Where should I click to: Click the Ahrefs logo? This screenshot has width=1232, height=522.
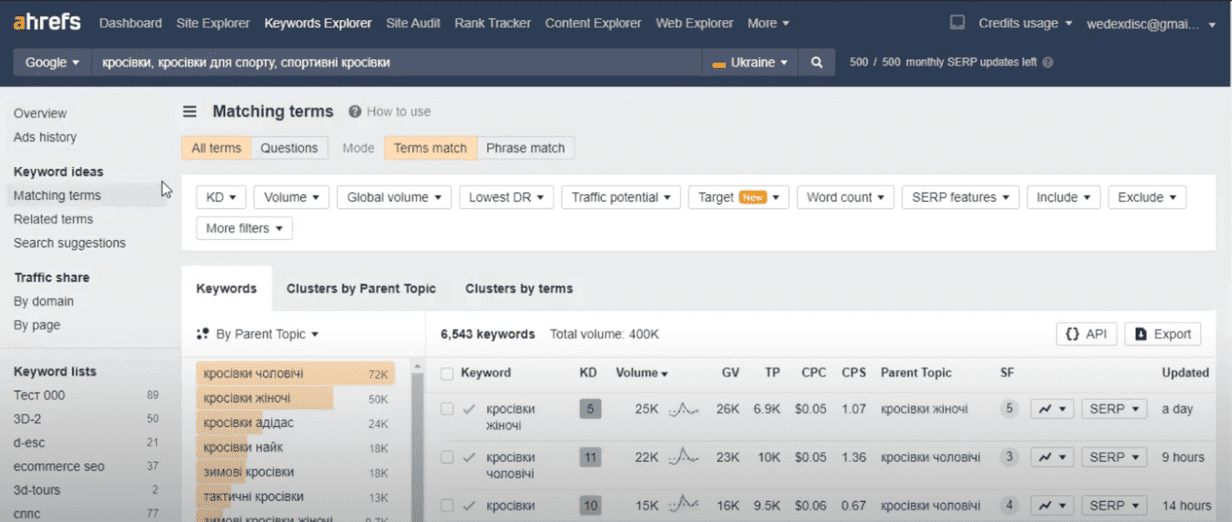[46, 22]
